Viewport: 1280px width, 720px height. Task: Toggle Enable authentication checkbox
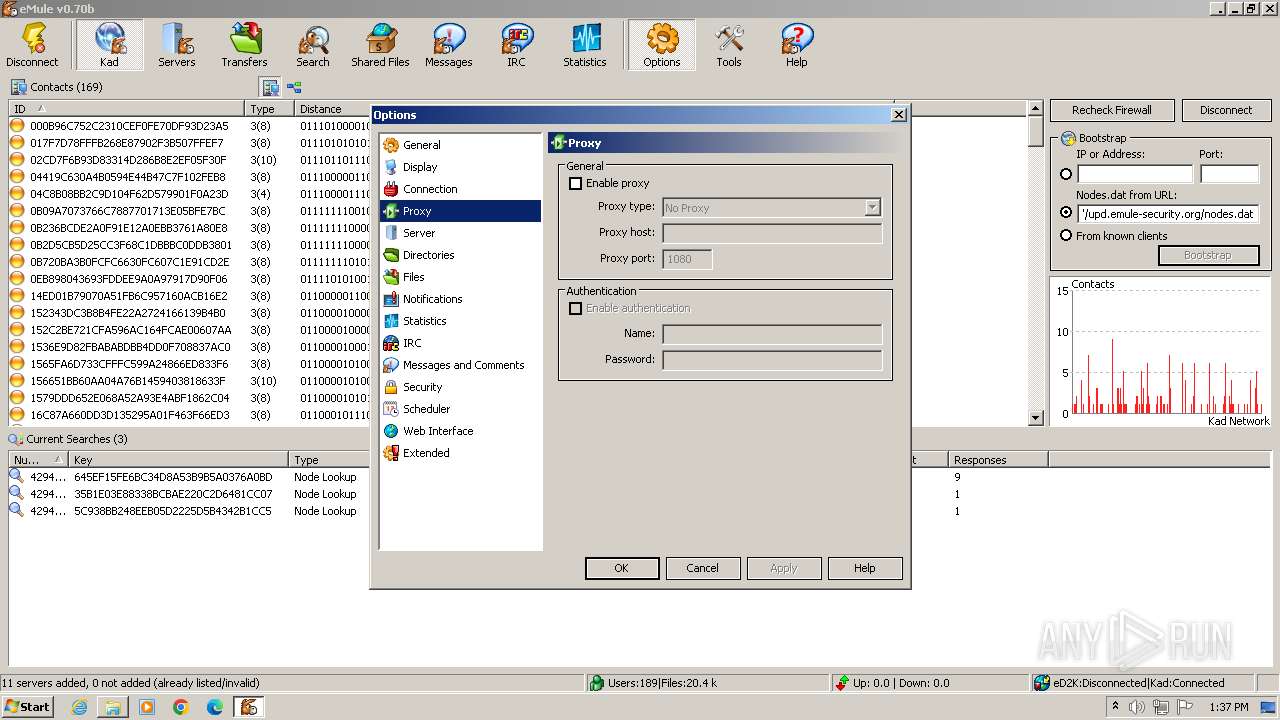point(575,308)
